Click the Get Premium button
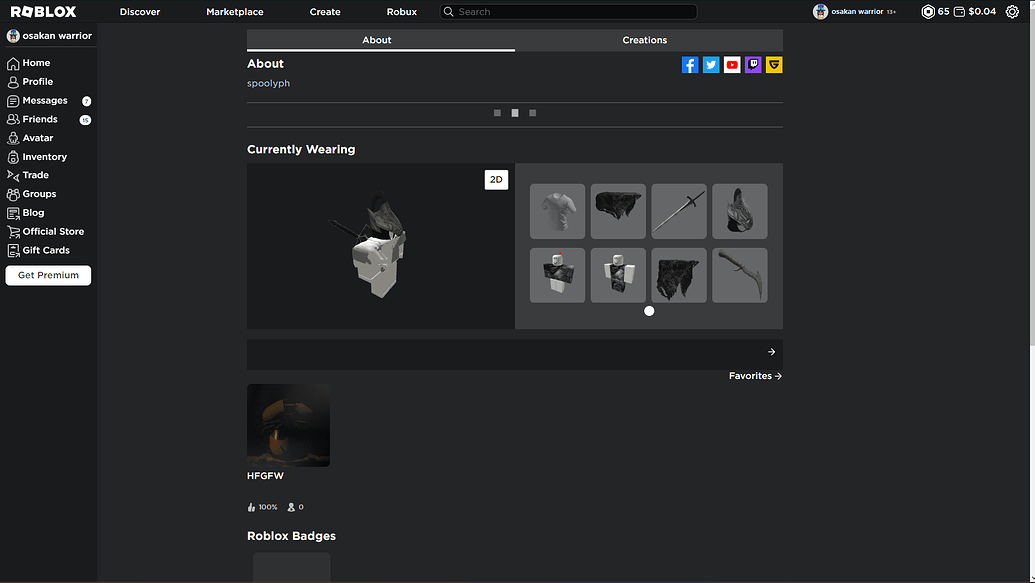The height and width of the screenshot is (583, 1035). tap(48, 275)
